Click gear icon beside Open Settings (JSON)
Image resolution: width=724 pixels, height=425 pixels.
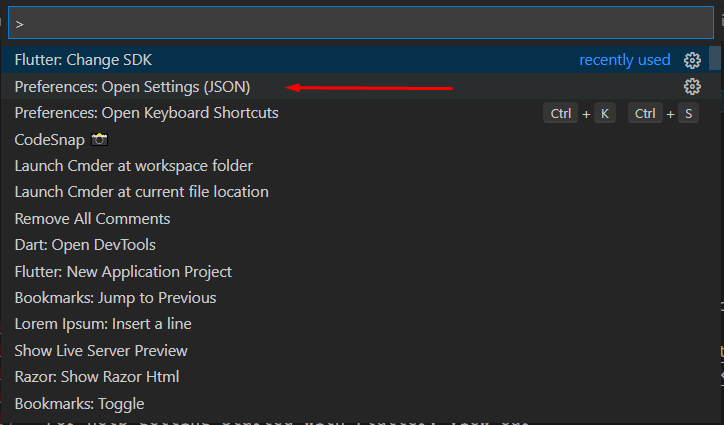pos(692,87)
